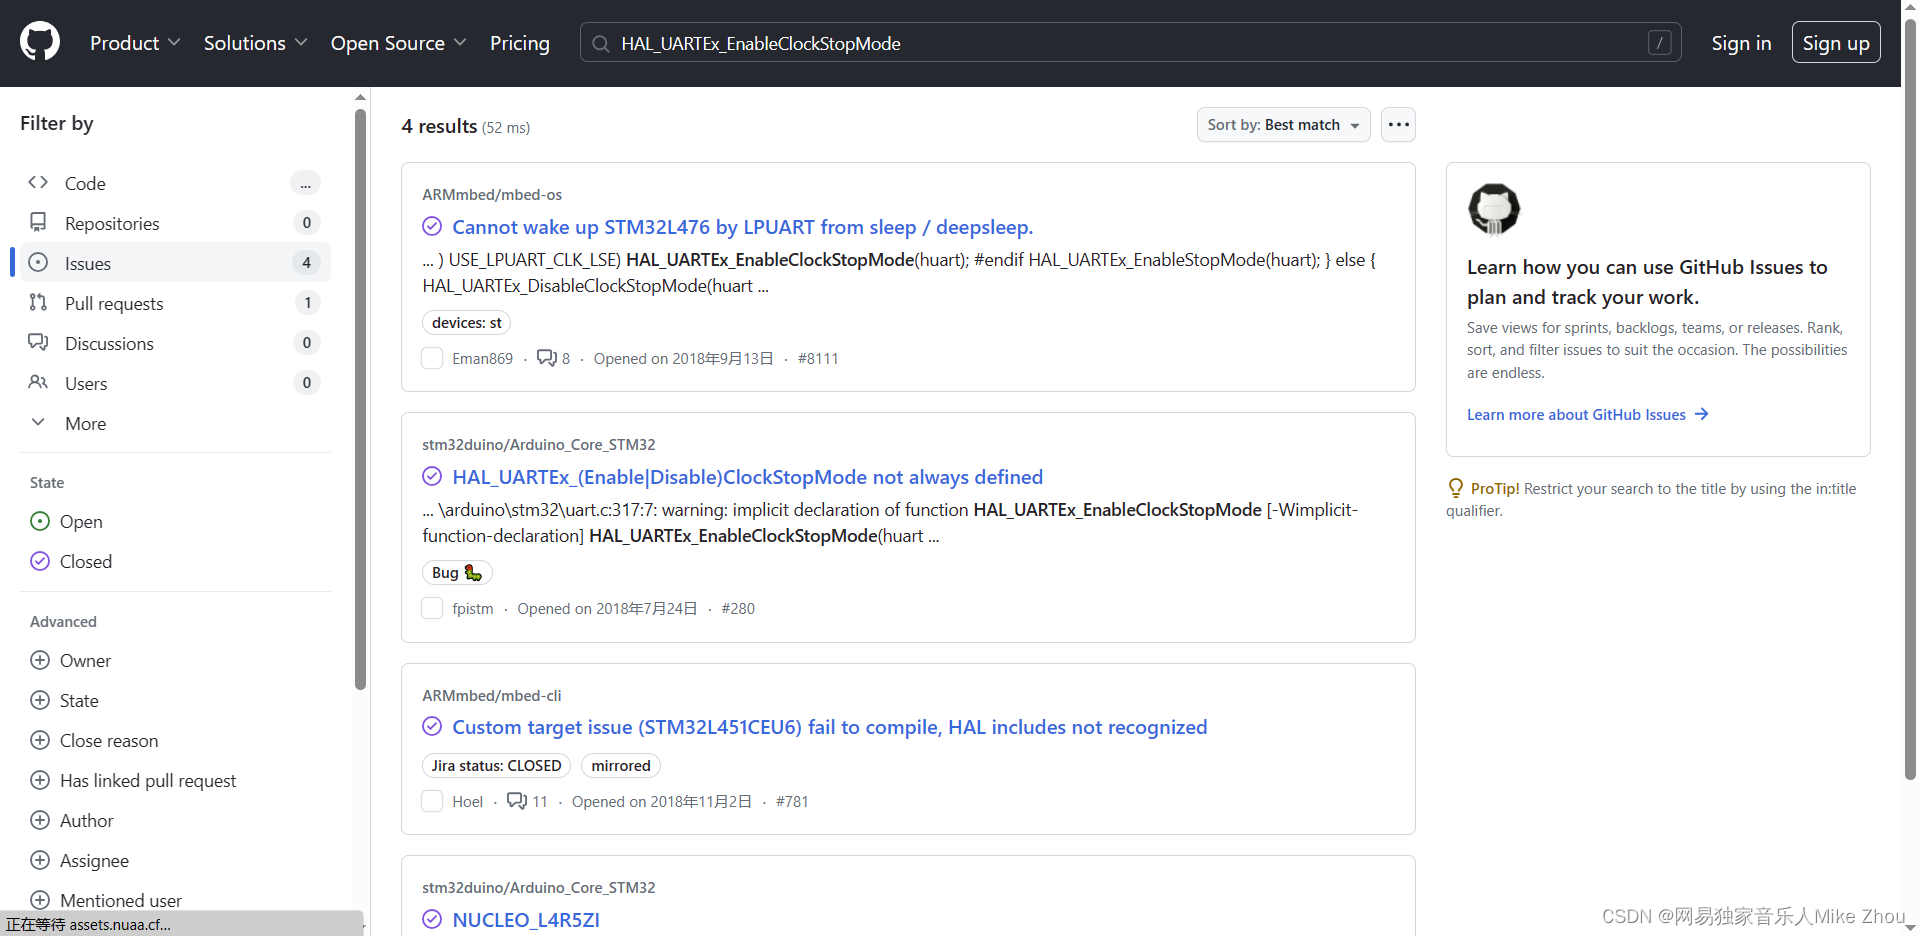Click the Bug label
1920x936 pixels.
click(x=457, y=572)
